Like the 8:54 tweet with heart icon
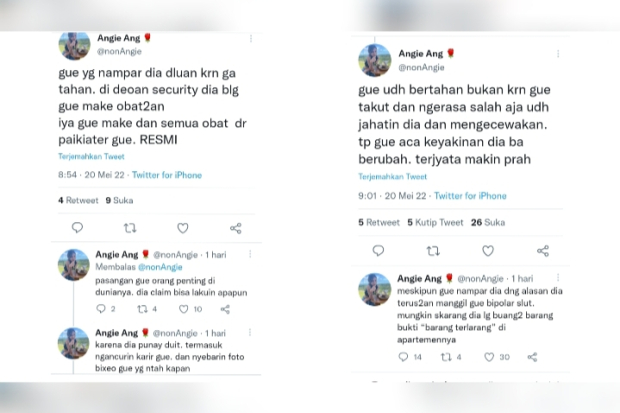The image size is (620, 413). pyautogui.click(x=182, y=228)
